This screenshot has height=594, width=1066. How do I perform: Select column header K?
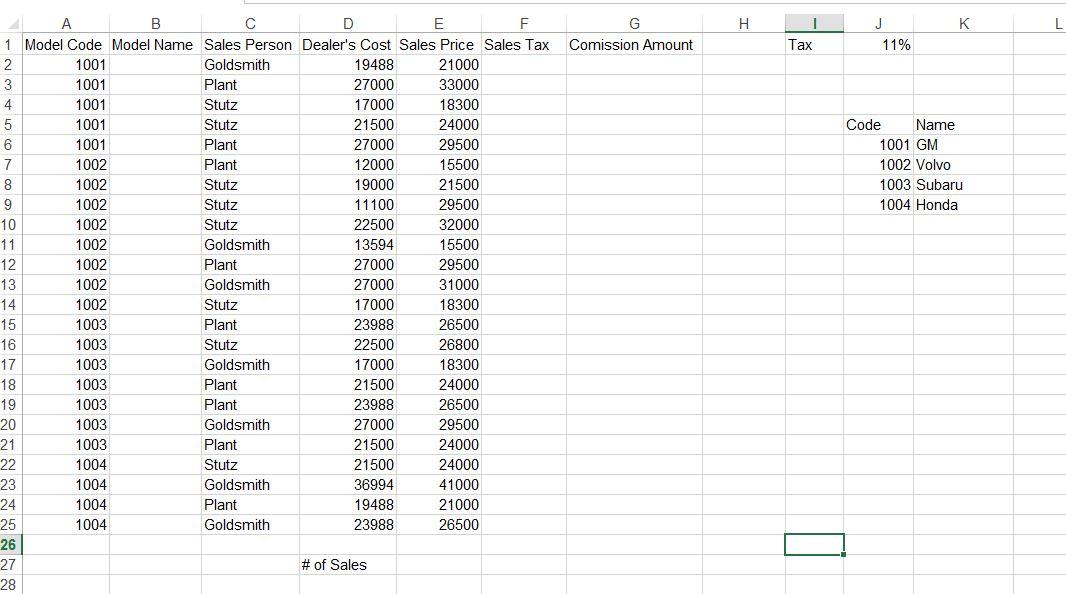click(962, 24)
